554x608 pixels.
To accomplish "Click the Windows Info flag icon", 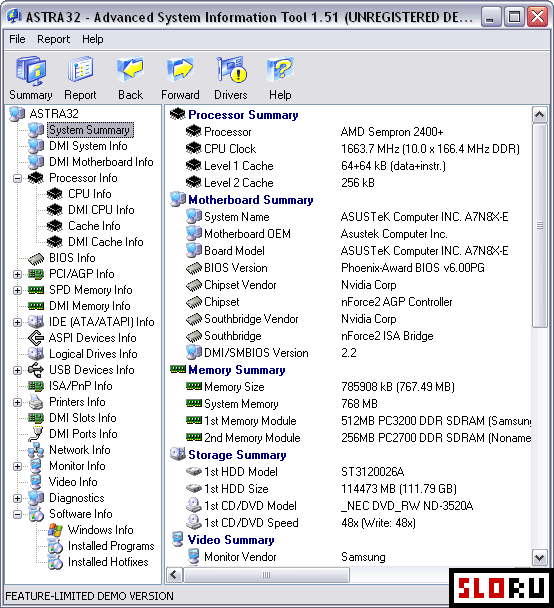I will pos(55,530).
